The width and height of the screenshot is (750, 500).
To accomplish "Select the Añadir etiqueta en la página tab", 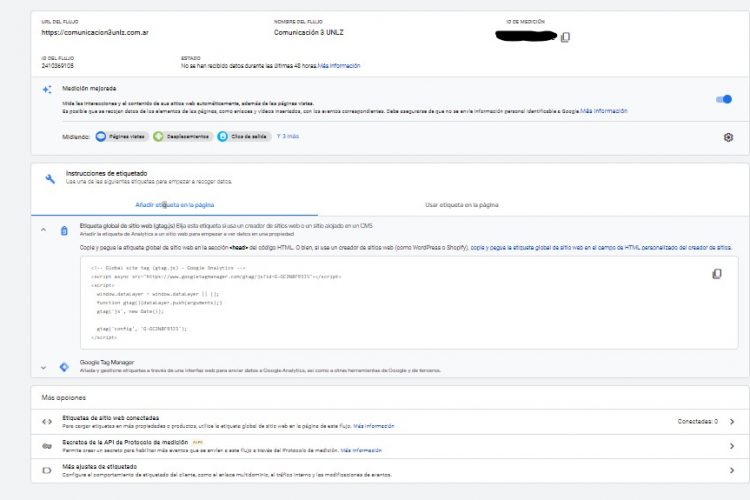I will (x=175, y=205).
